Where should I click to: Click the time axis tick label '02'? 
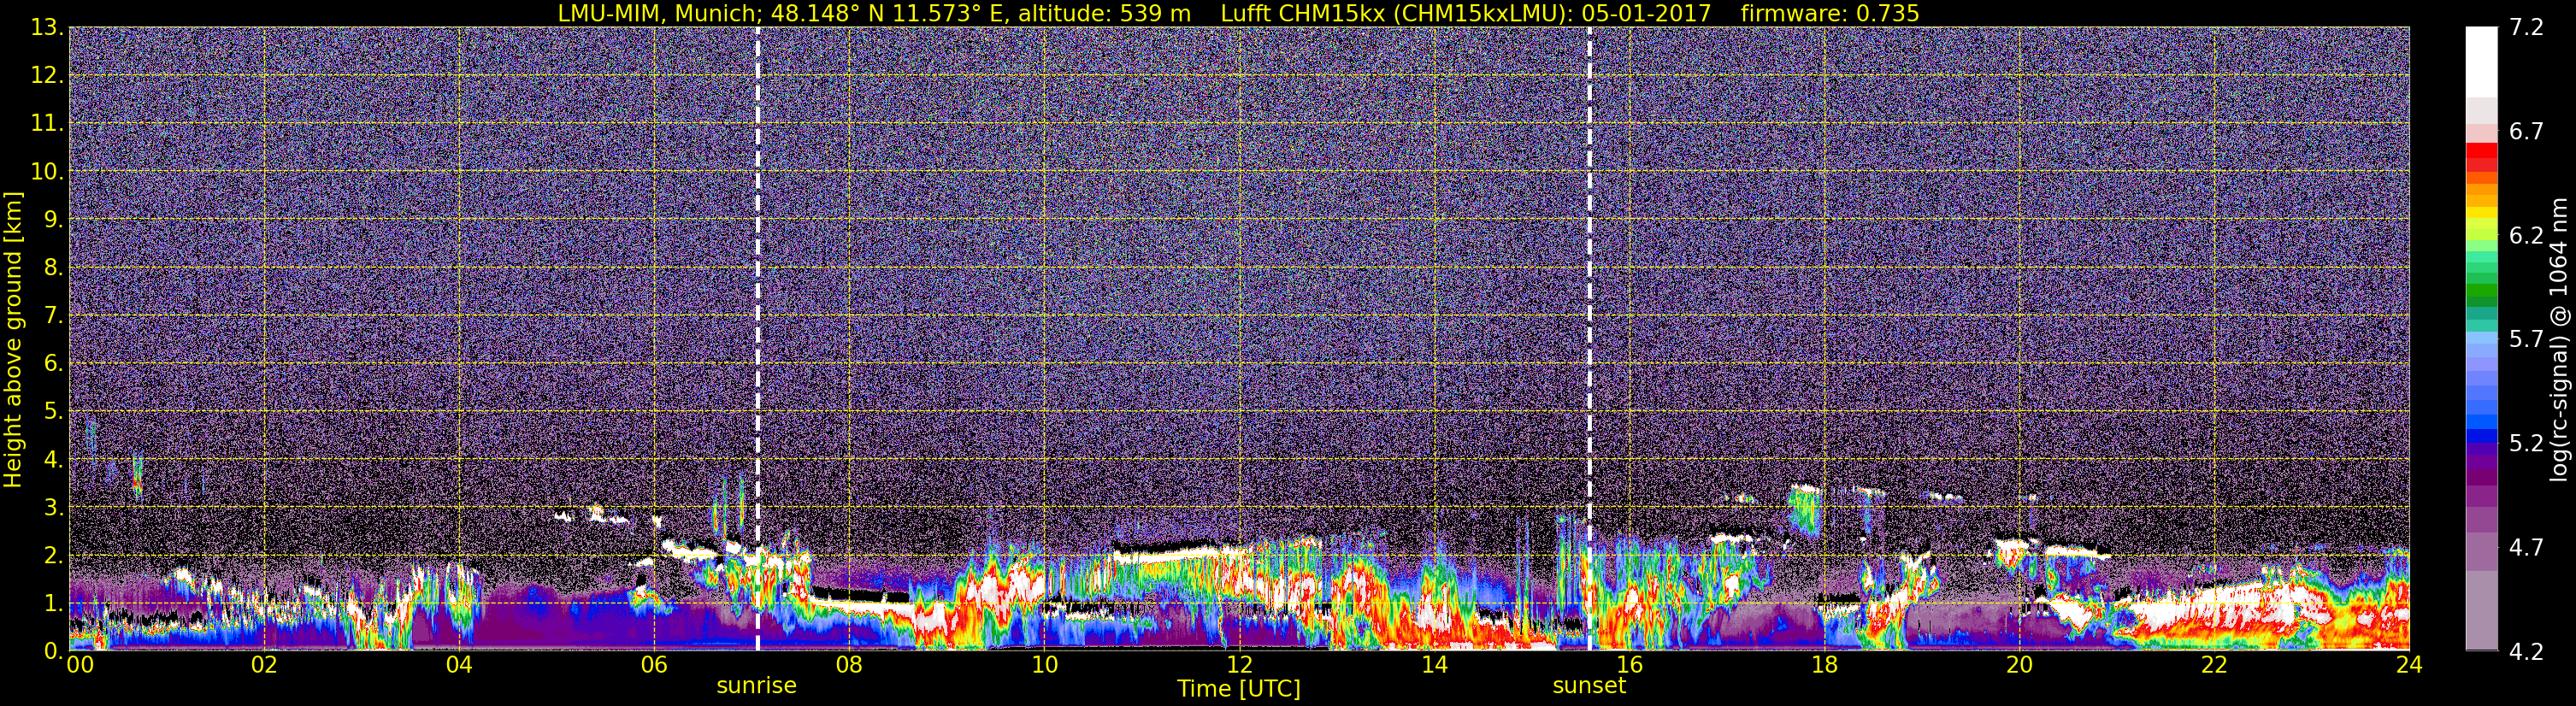(264, 665)
